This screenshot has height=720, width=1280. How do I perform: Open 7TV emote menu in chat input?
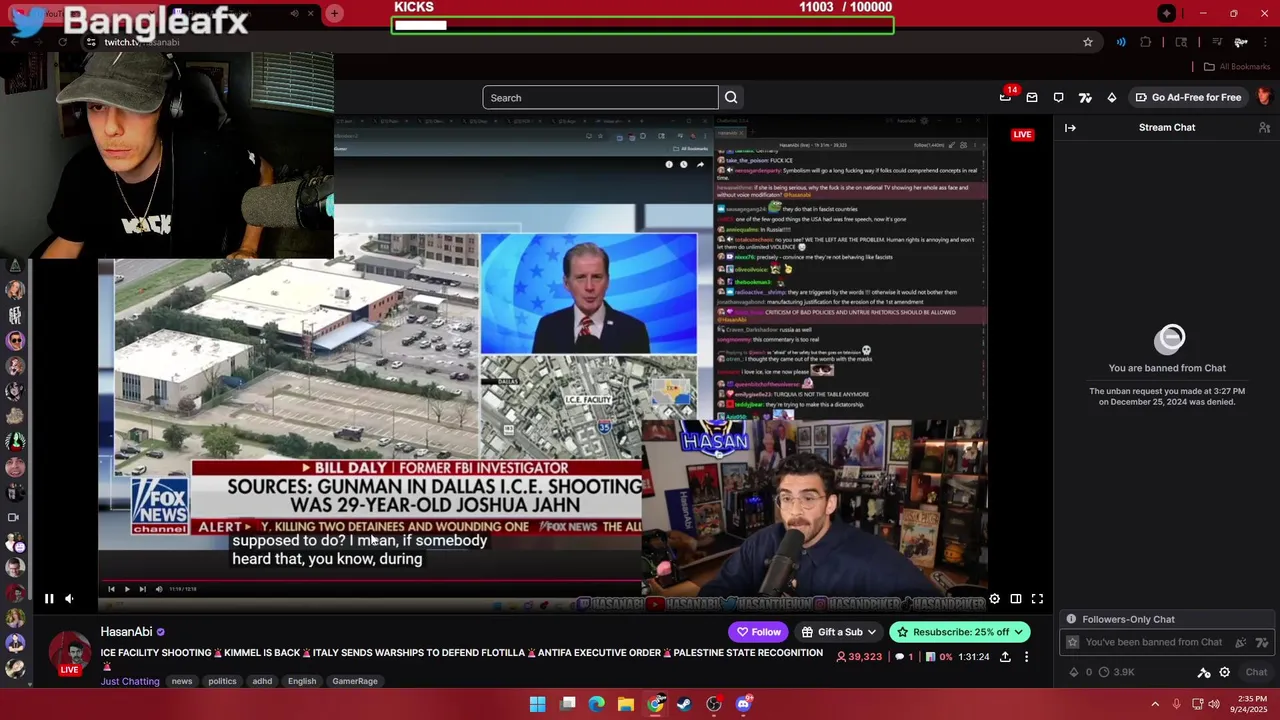tap(1262, 642)
